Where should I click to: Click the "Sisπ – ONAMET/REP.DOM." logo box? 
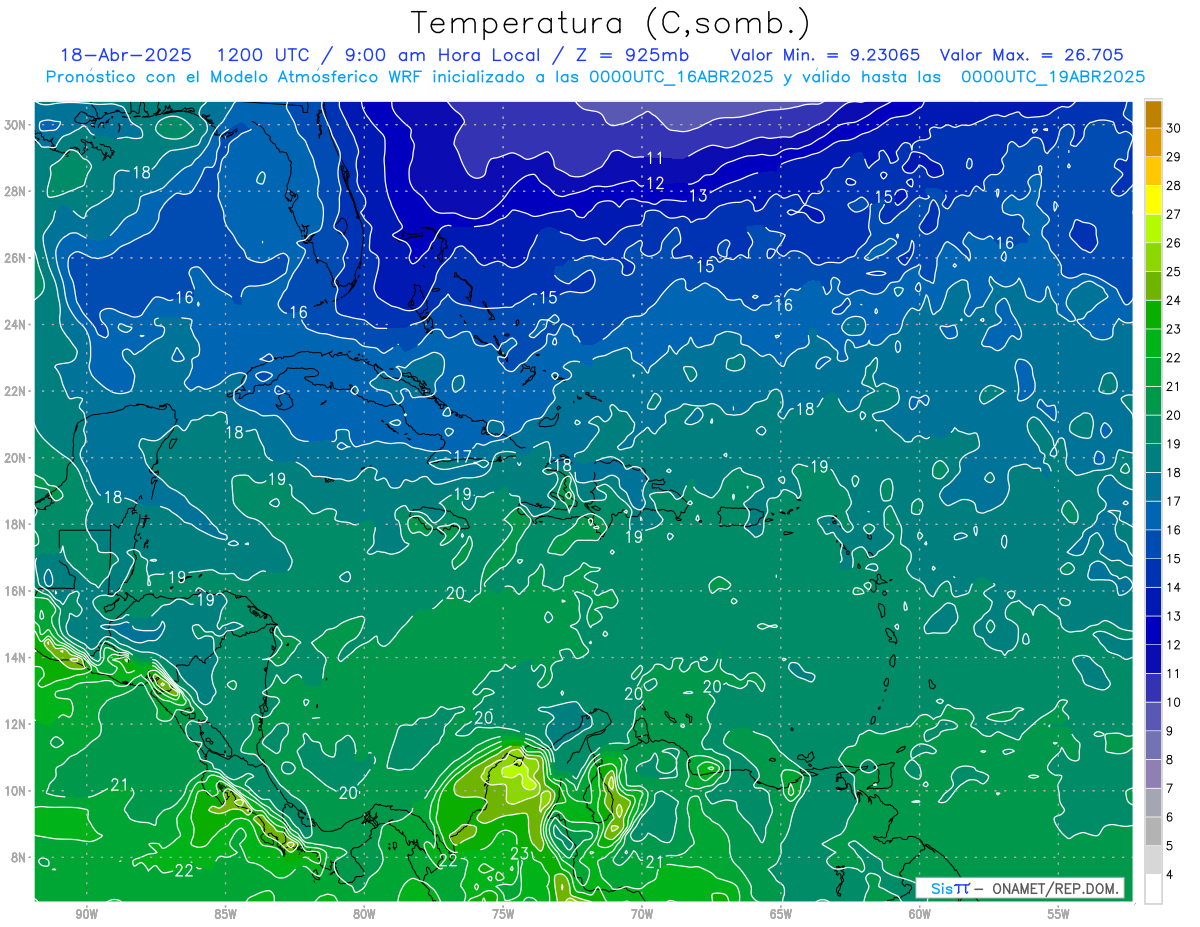pyautogui.click(x=1020, y=888)
